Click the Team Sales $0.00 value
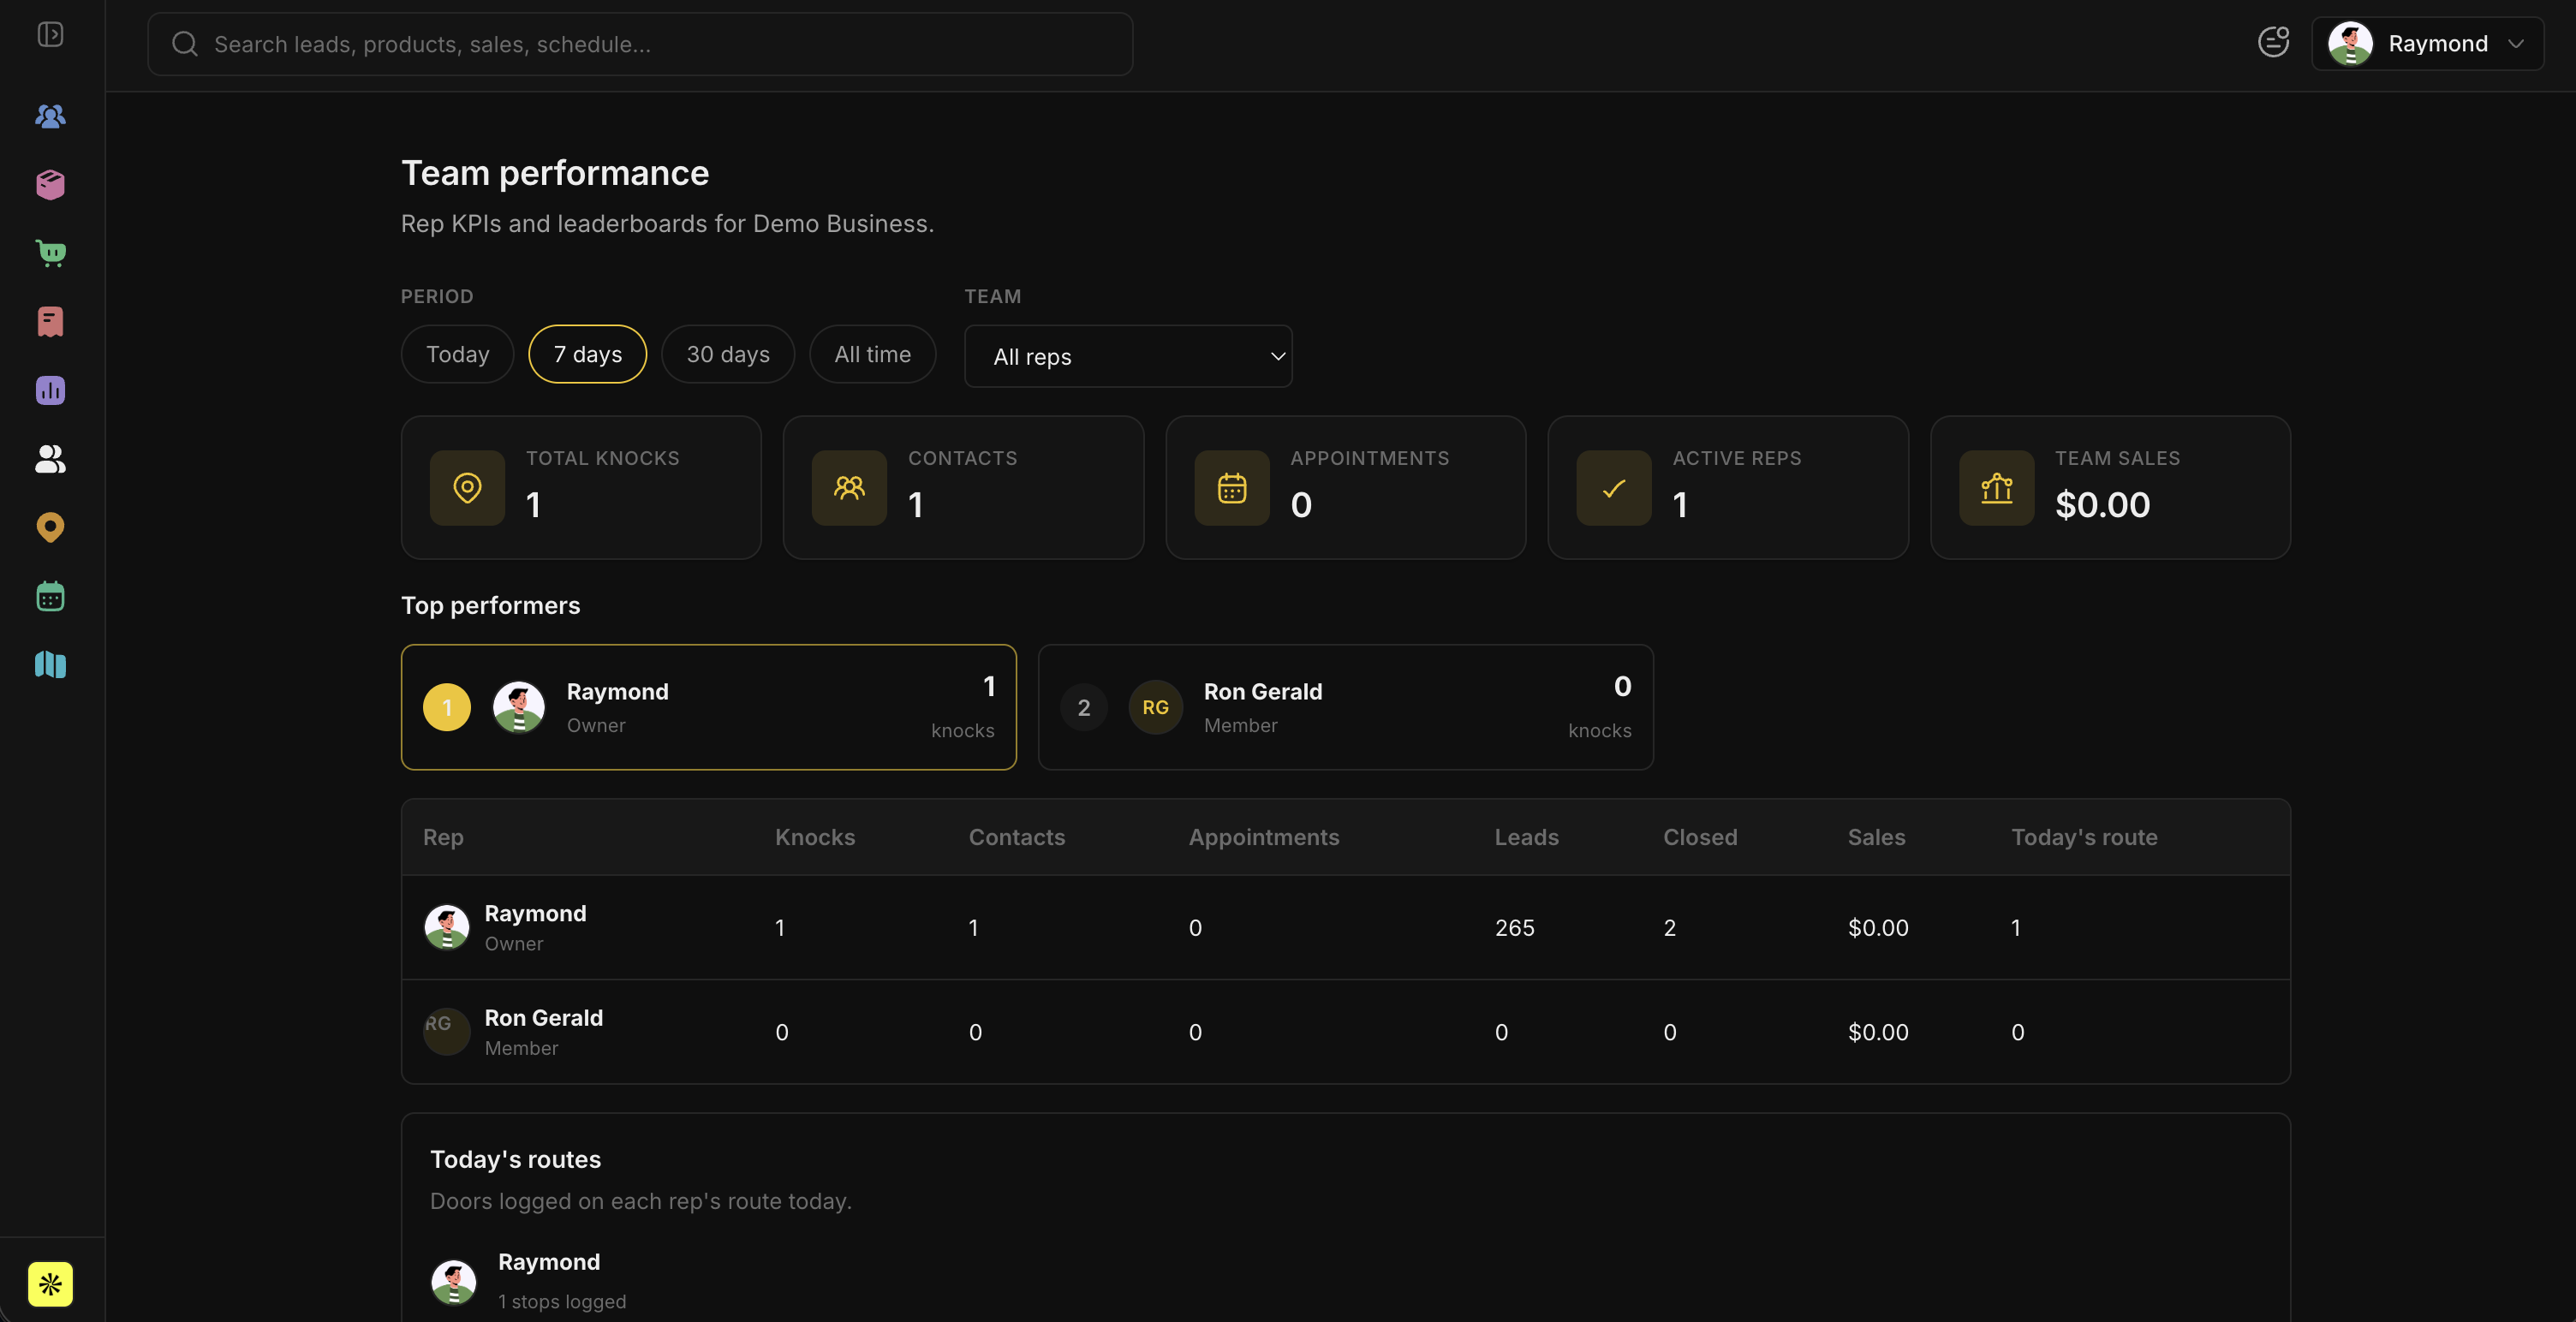Screen dimensions: 2576x1322 click(2102, 505)
